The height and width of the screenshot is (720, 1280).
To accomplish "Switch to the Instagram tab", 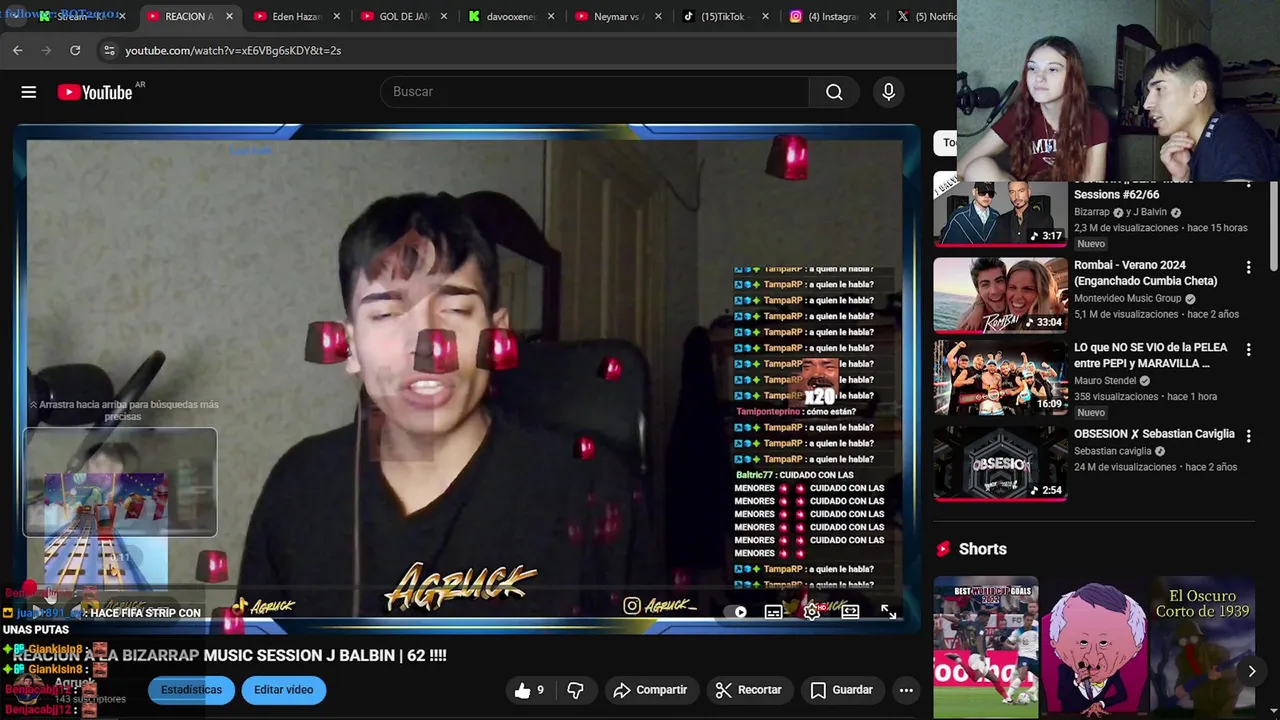I will [x=832, y=16].
